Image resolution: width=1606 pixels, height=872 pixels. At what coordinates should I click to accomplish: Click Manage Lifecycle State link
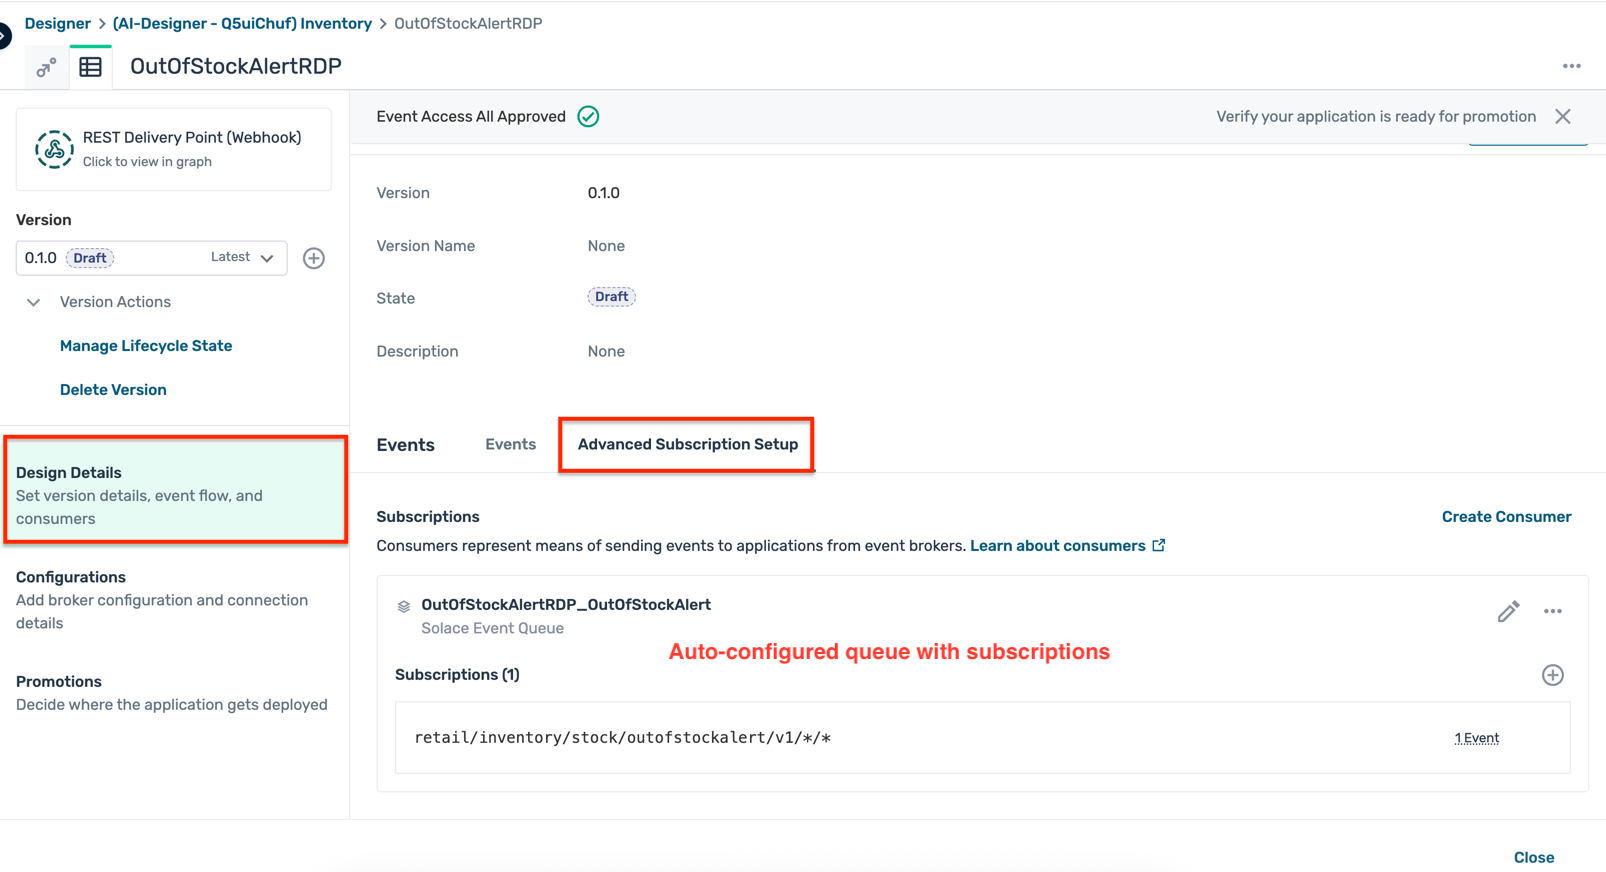tap(146, 346)
